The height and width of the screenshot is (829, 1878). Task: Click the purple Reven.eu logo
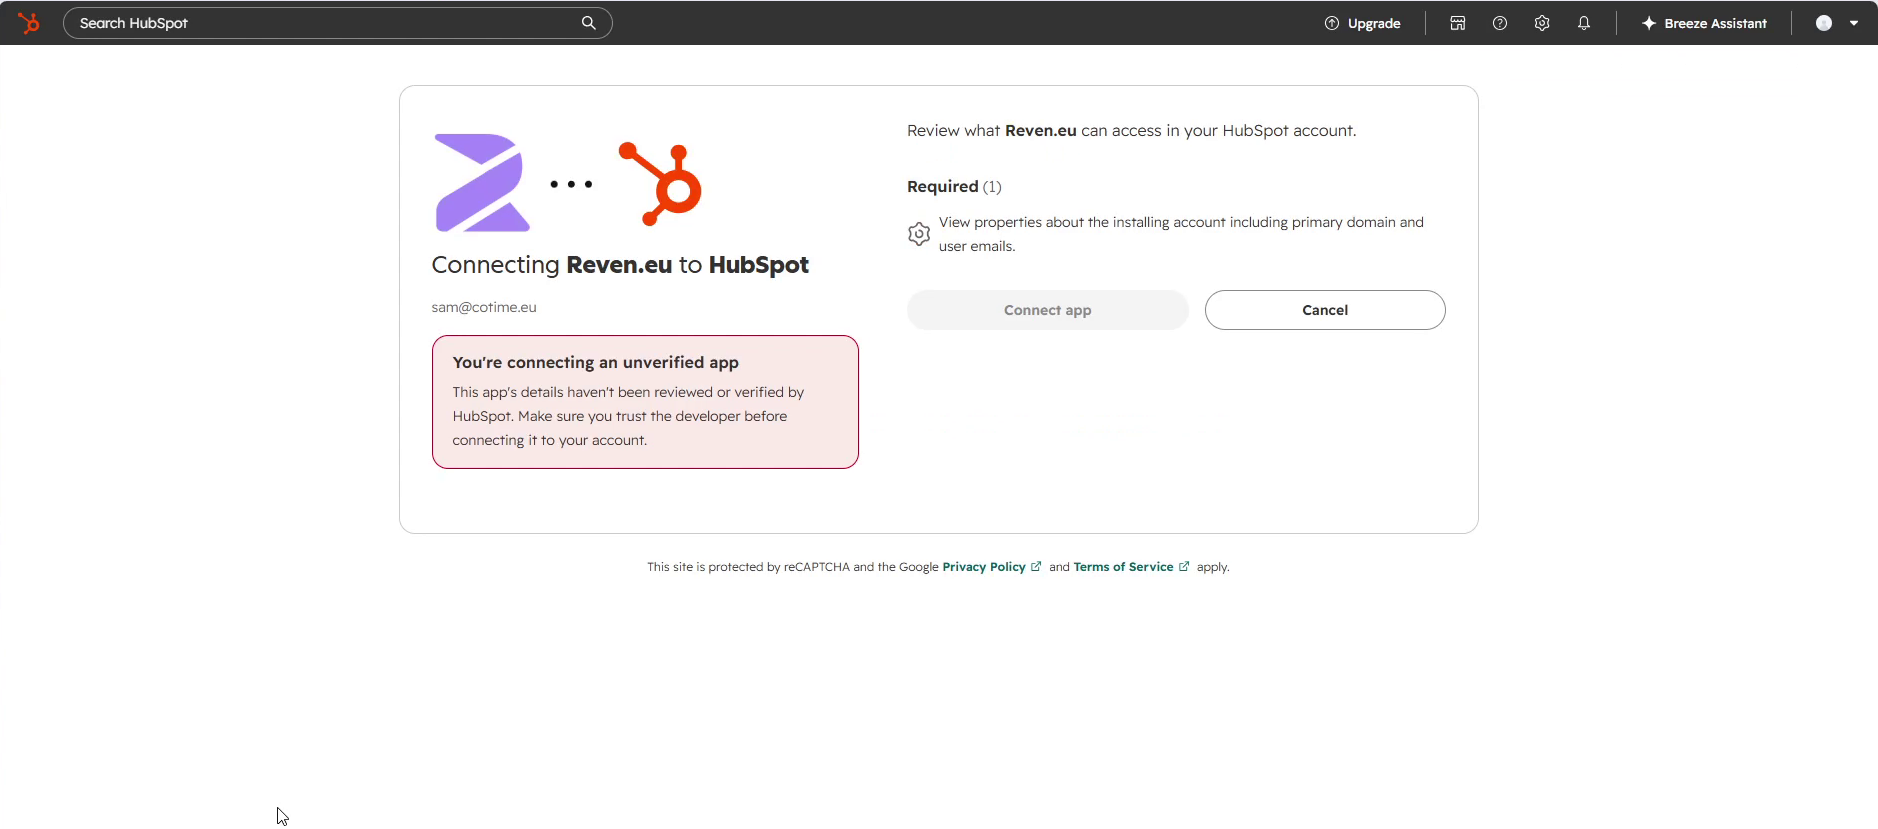click(x=482, y=183)
